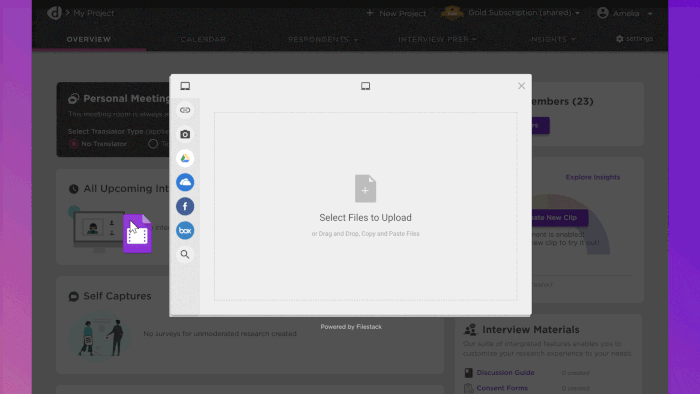Switch to the Overview tab

point(89,39)
